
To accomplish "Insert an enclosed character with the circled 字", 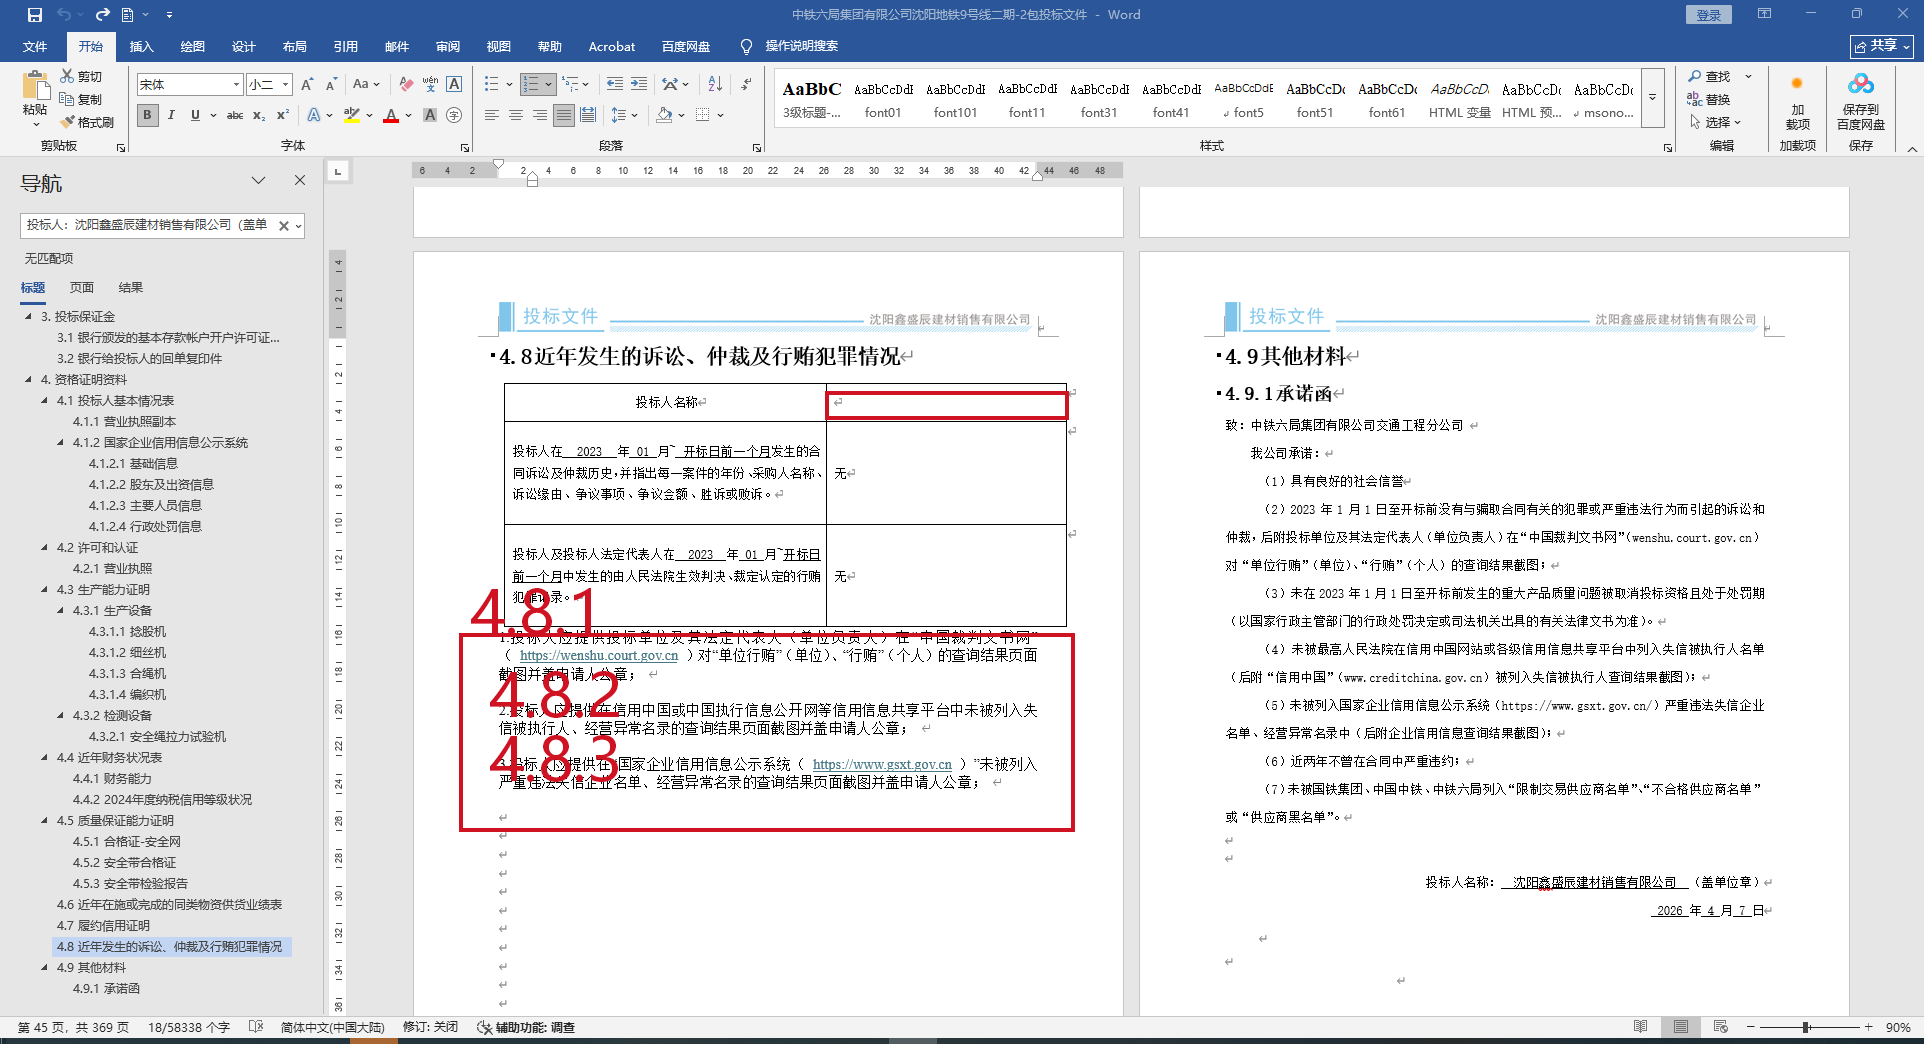I will (x=454, y=115).
